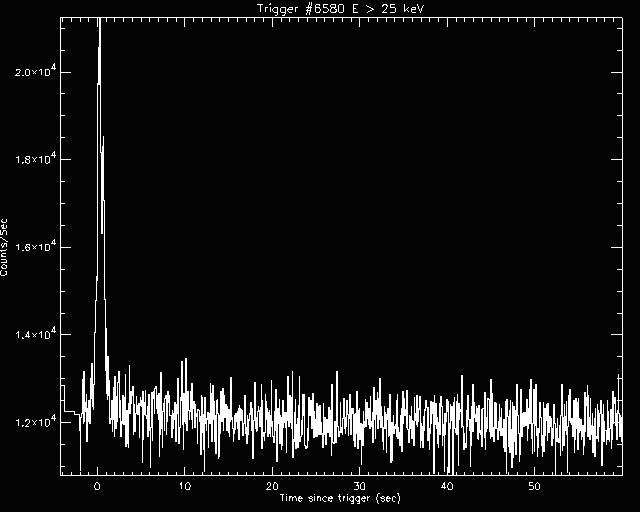Click the x-axis tick label 40
This screenshot has height=512, width=640.
447,486
